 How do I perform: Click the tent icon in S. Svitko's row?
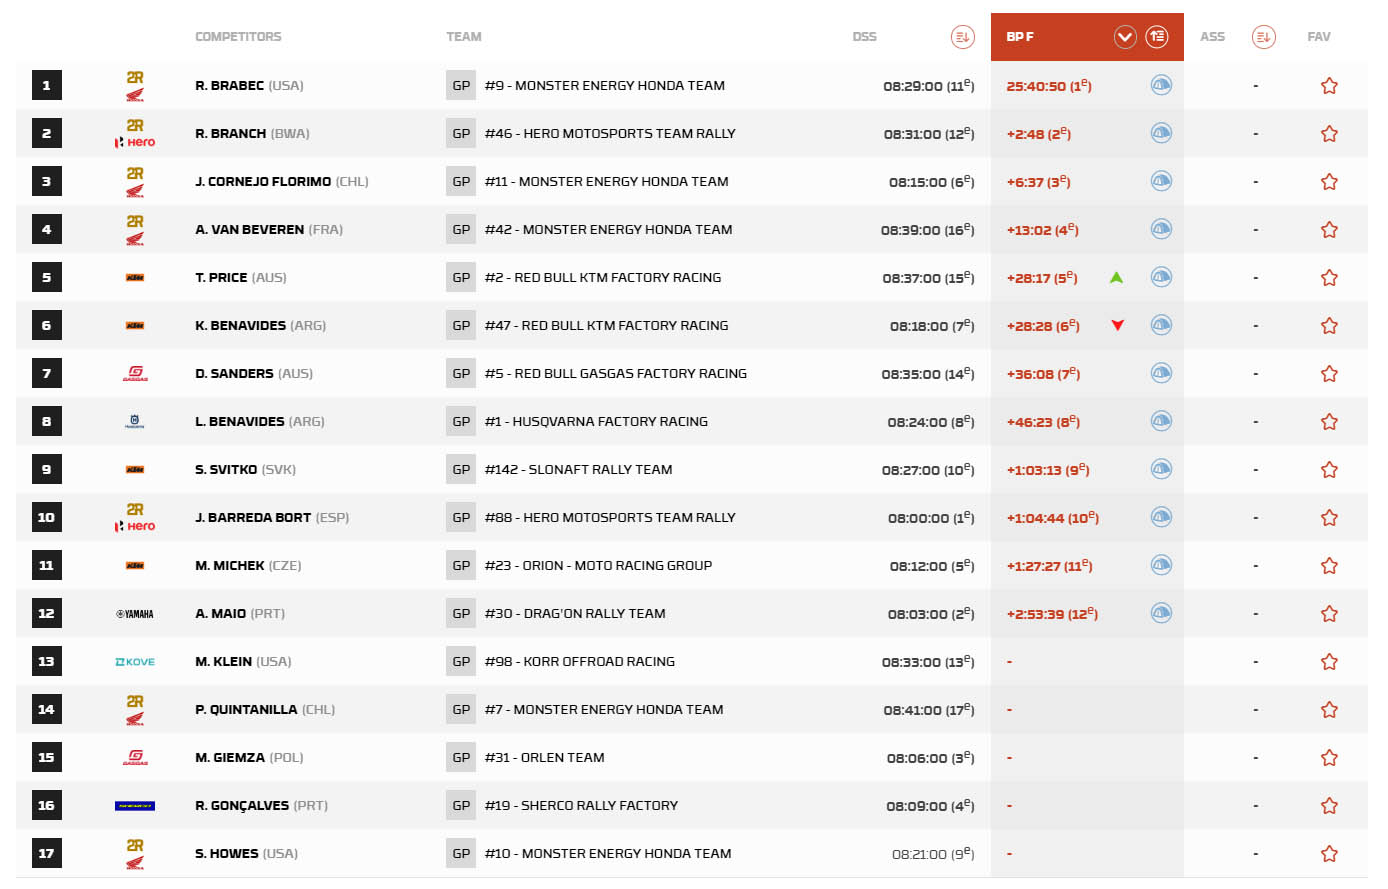[1160, 469]
